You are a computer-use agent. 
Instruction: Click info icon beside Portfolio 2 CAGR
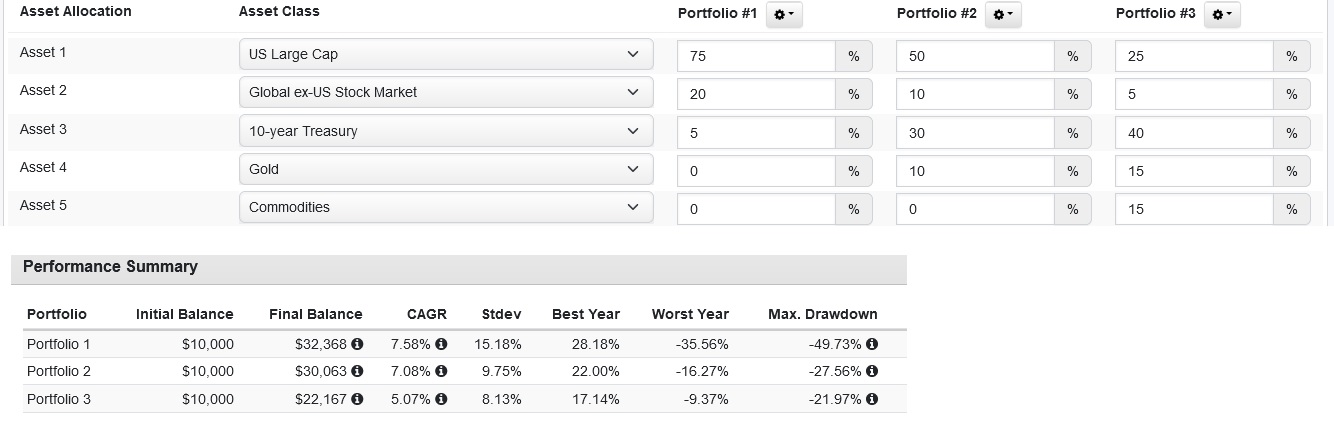(441, 372)
